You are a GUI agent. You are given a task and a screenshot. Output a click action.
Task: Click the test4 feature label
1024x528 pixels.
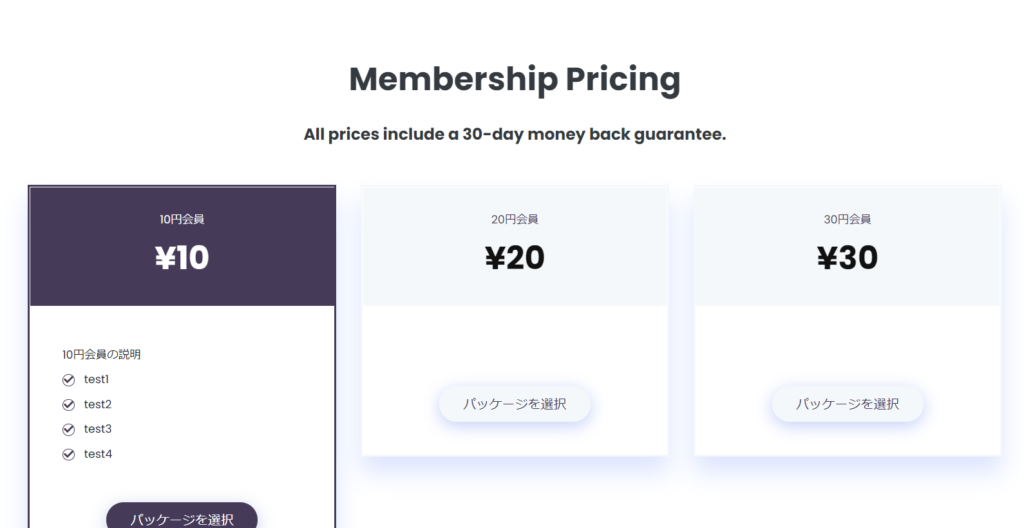(x=98, y=454)
